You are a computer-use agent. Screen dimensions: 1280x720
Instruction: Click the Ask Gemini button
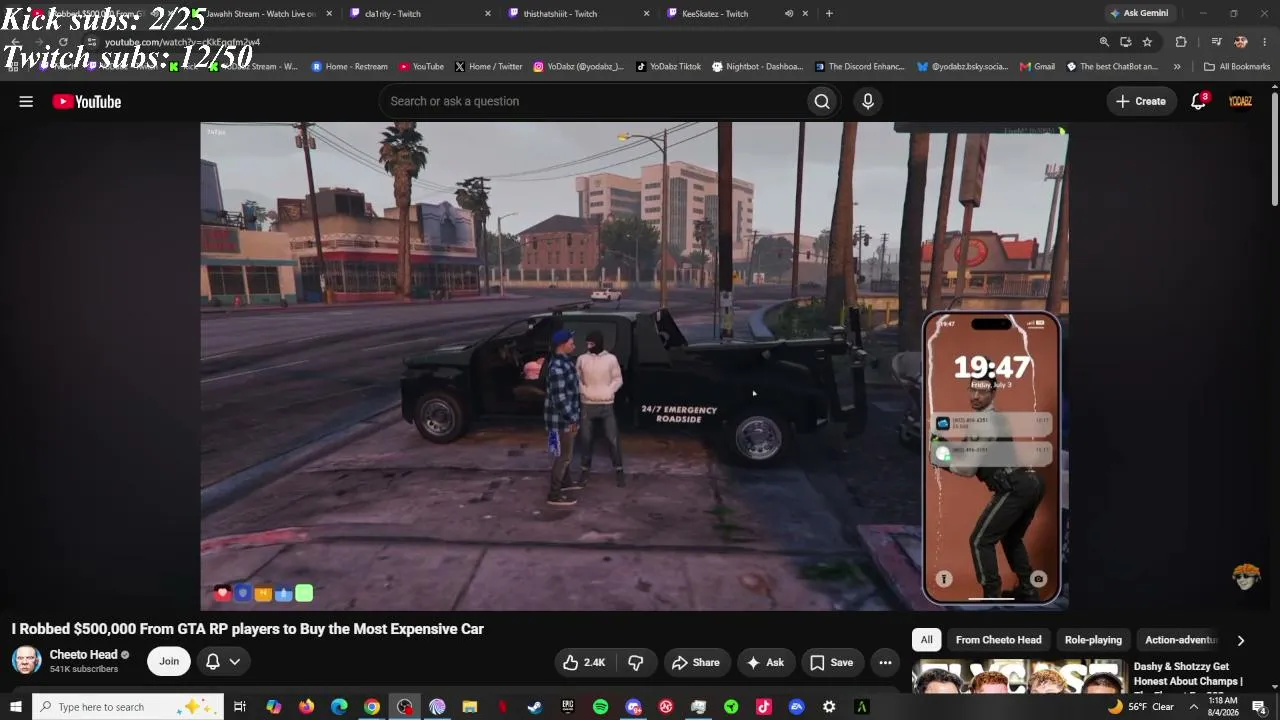tap(1139, 14)
